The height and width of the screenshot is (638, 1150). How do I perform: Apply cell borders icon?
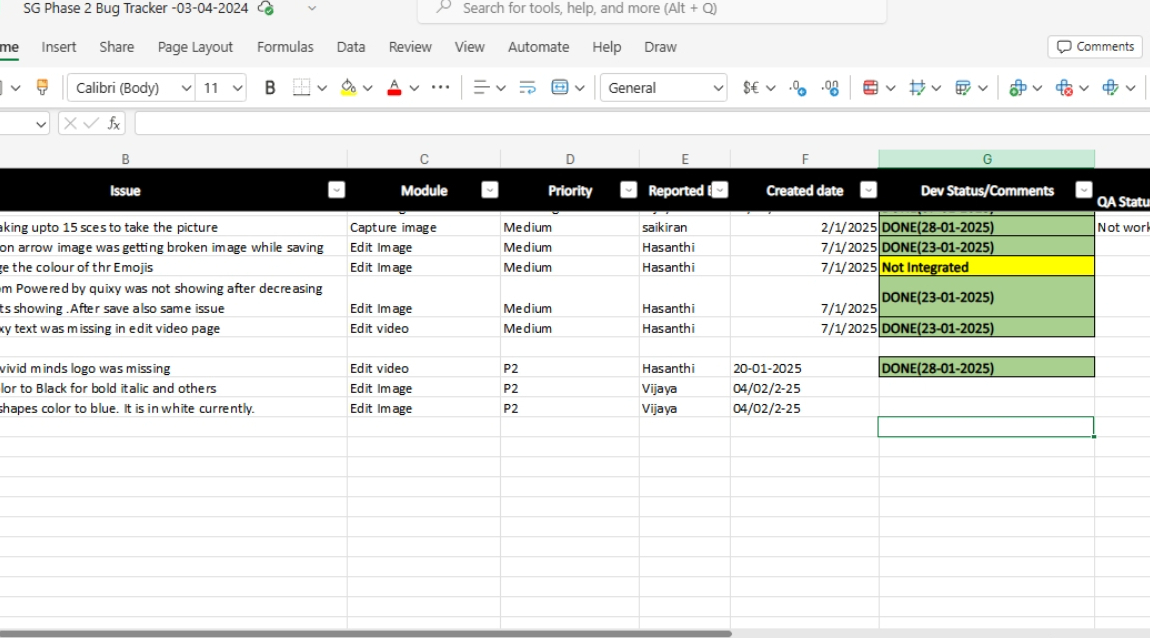pyautogui.click(x=301, y=87)
